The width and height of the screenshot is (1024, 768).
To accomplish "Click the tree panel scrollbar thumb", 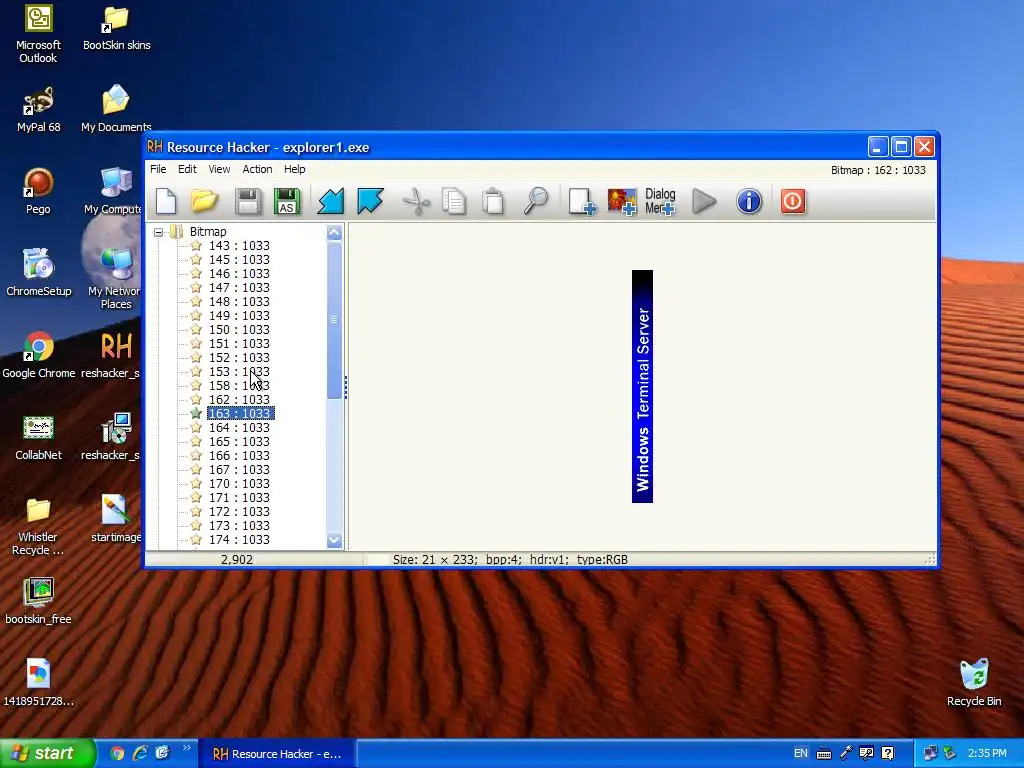I will 334,320.
